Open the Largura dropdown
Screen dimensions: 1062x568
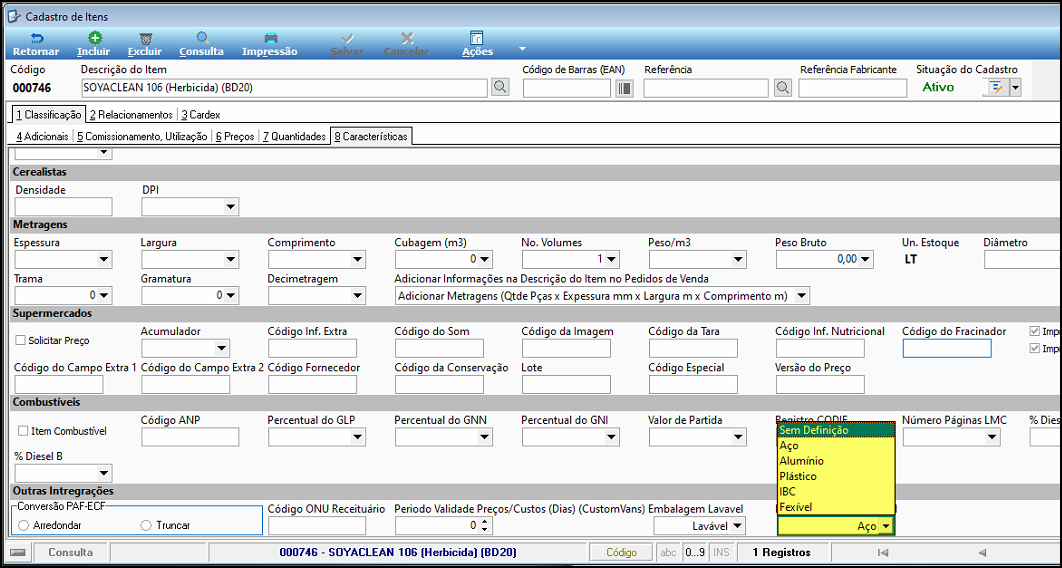click(x=231, y=259)
